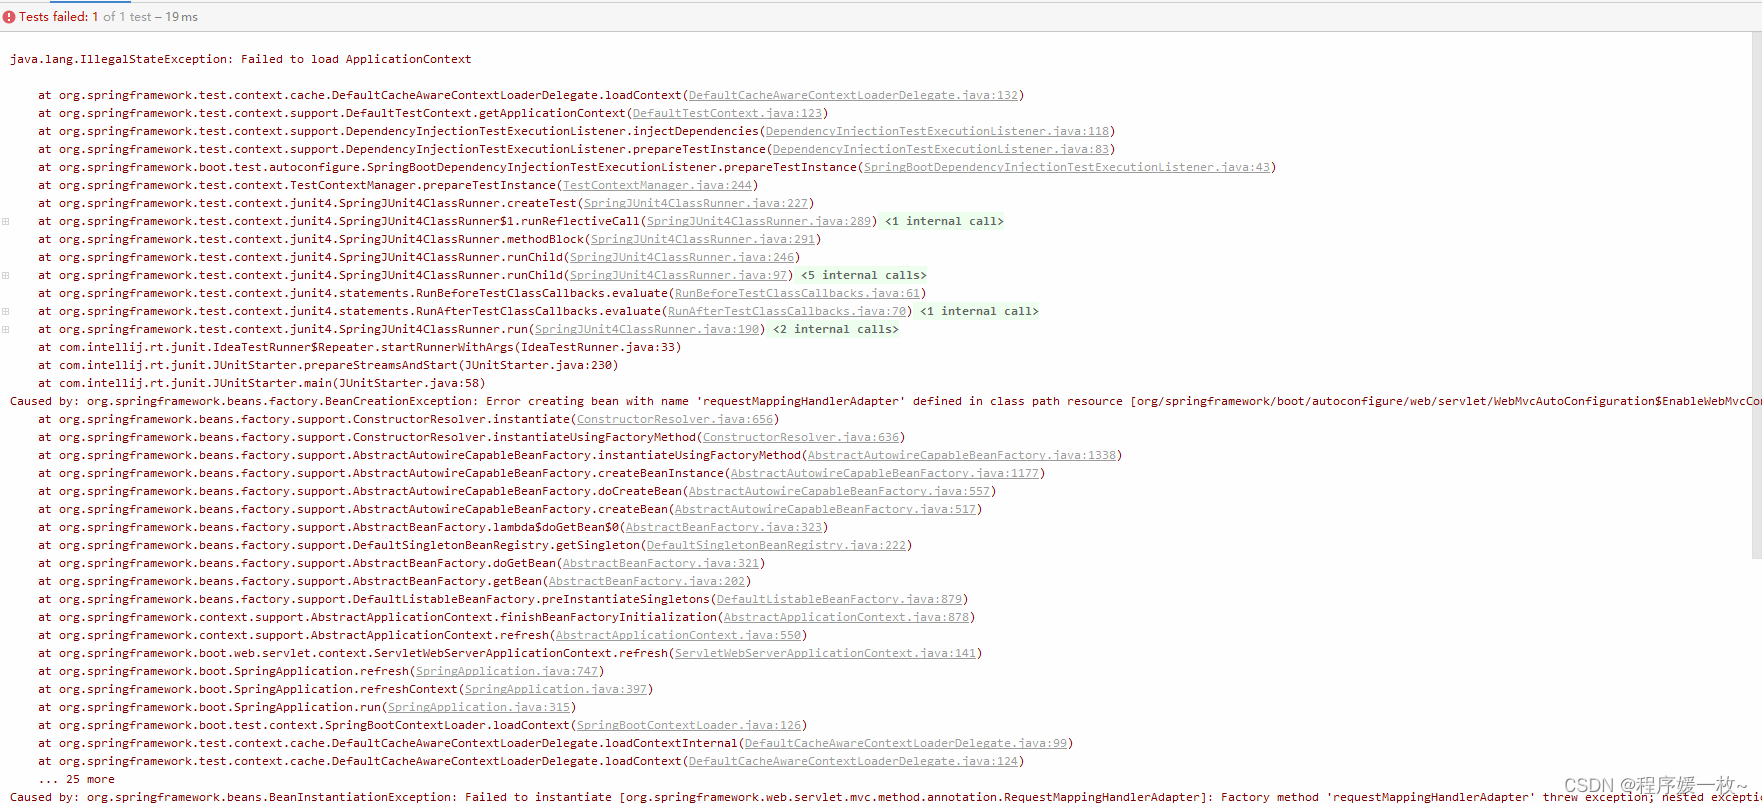Open SpringJUnit4ClassRunner.java:97 link
1762x805 pixels.
click(x=678, y=275)
